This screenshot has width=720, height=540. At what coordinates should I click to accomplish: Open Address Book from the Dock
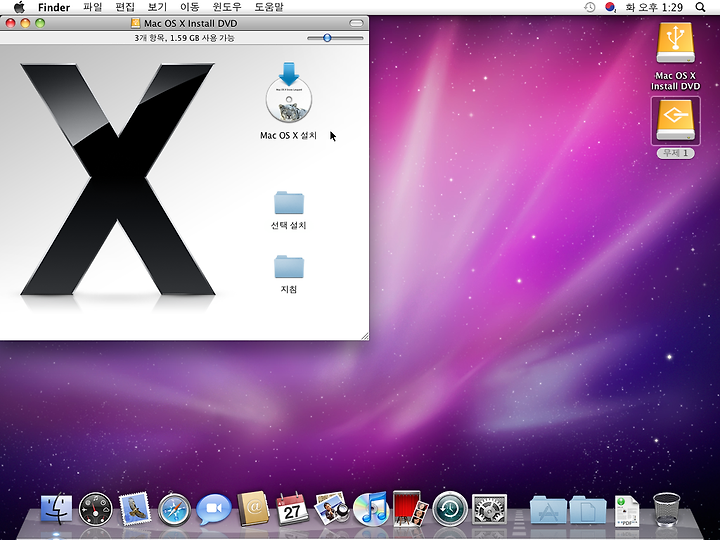[x=253, y=508]
